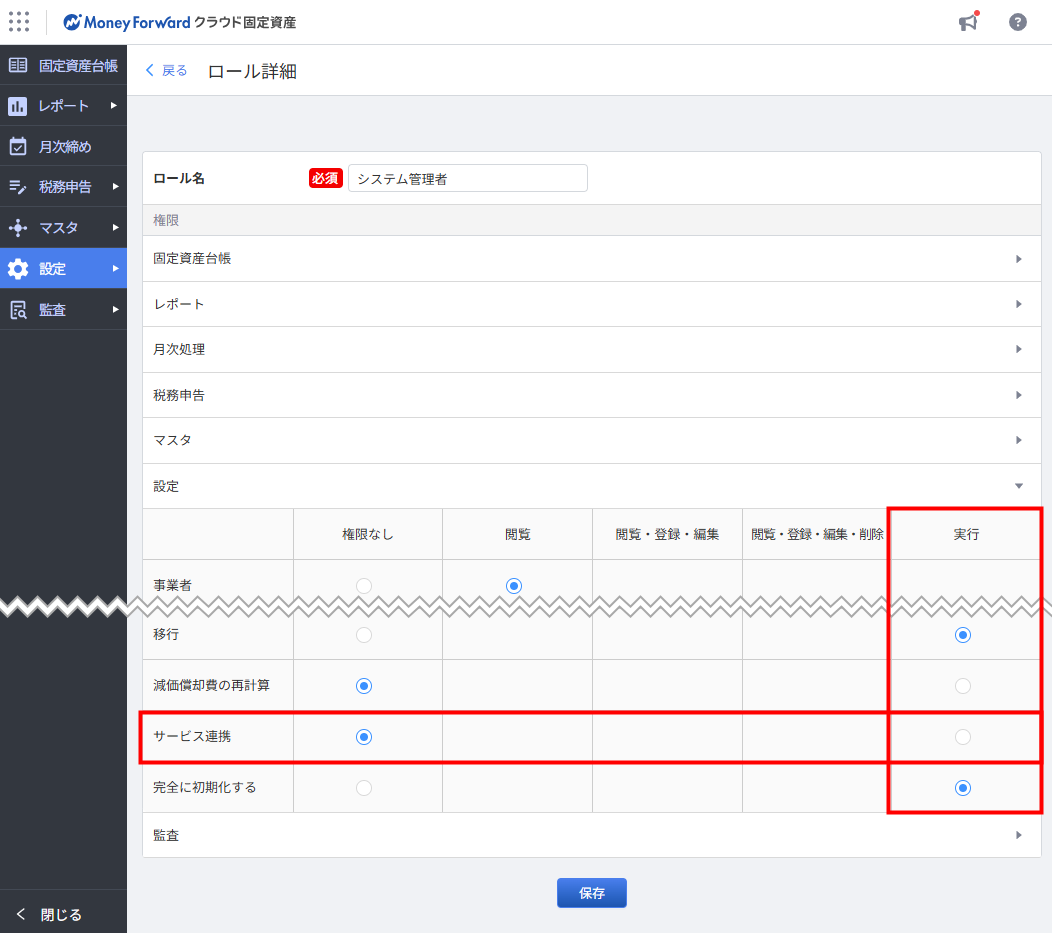The width and height of the screenshot is (1052, 933).
Task: Open the マスタ sidebar menu
Action: (x=63, y=228)
